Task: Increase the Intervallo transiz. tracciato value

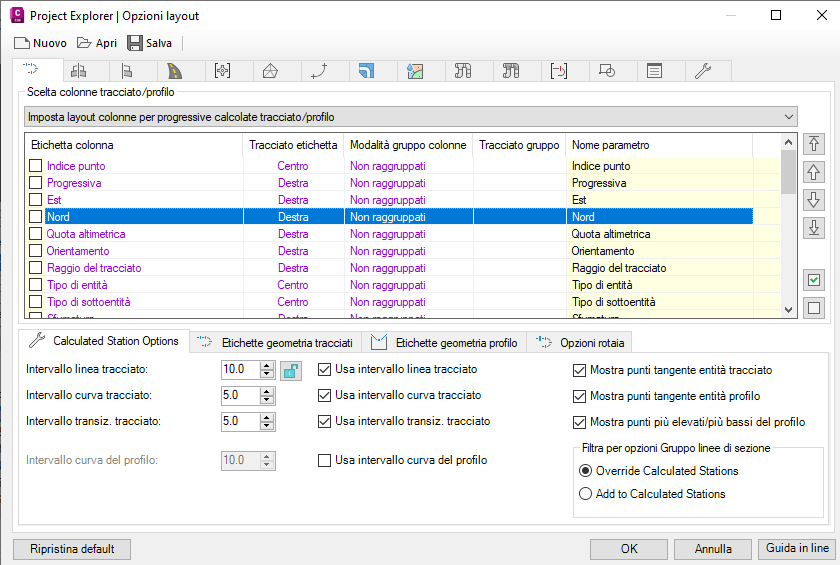Action: 267,417
